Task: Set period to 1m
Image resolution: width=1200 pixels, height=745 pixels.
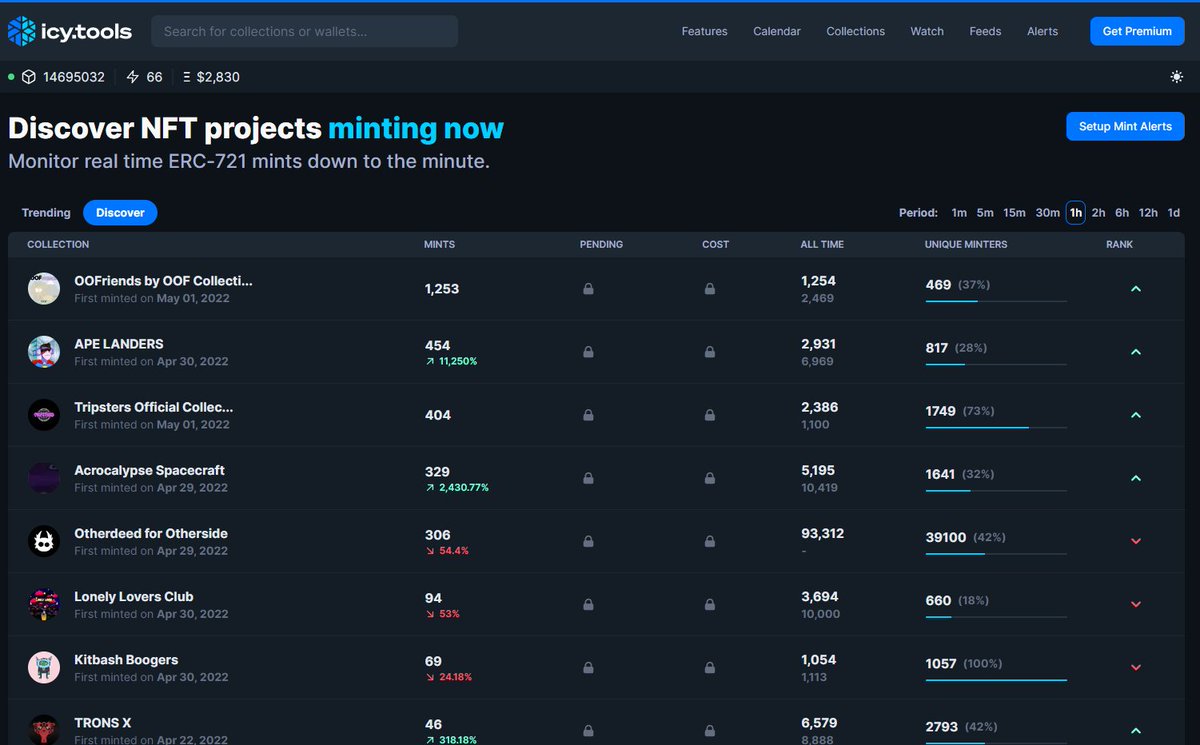Action: coord(959,213)
